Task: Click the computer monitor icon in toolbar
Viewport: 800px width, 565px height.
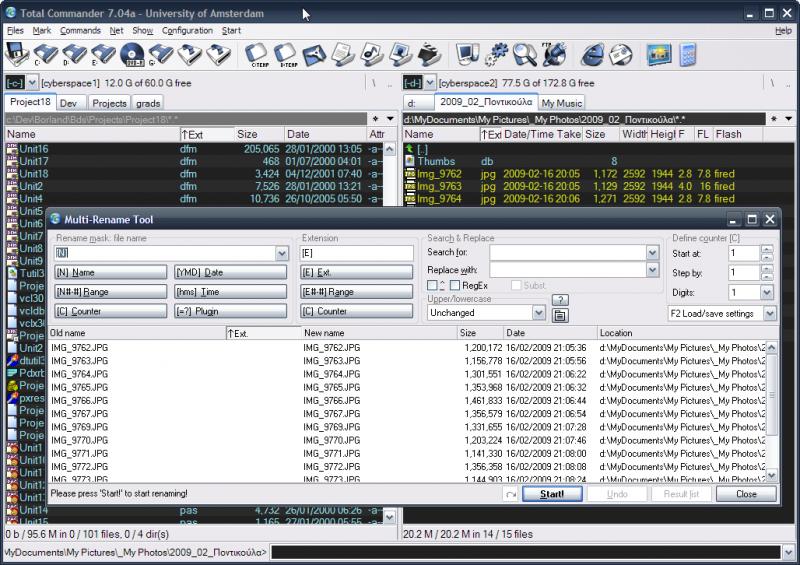Action: click(467, 55)
